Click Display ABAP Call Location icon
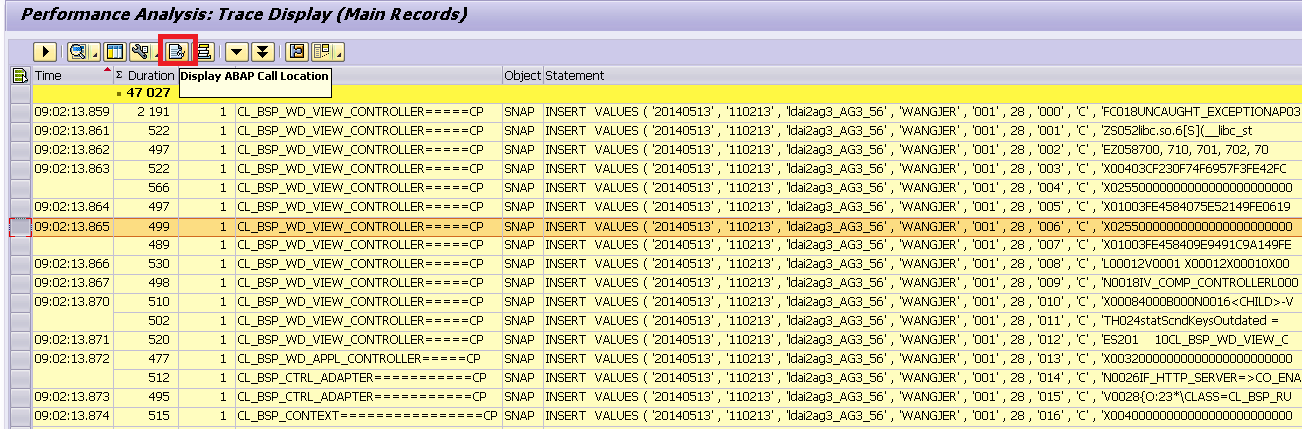 177,51
